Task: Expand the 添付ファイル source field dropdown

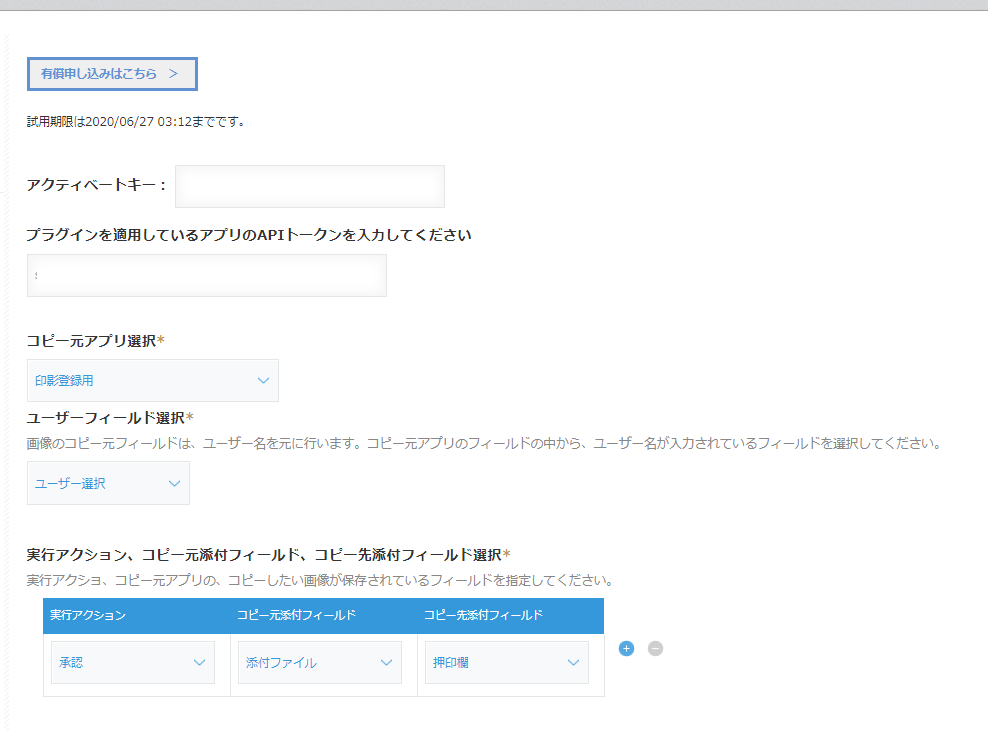Action: point(319,662)
